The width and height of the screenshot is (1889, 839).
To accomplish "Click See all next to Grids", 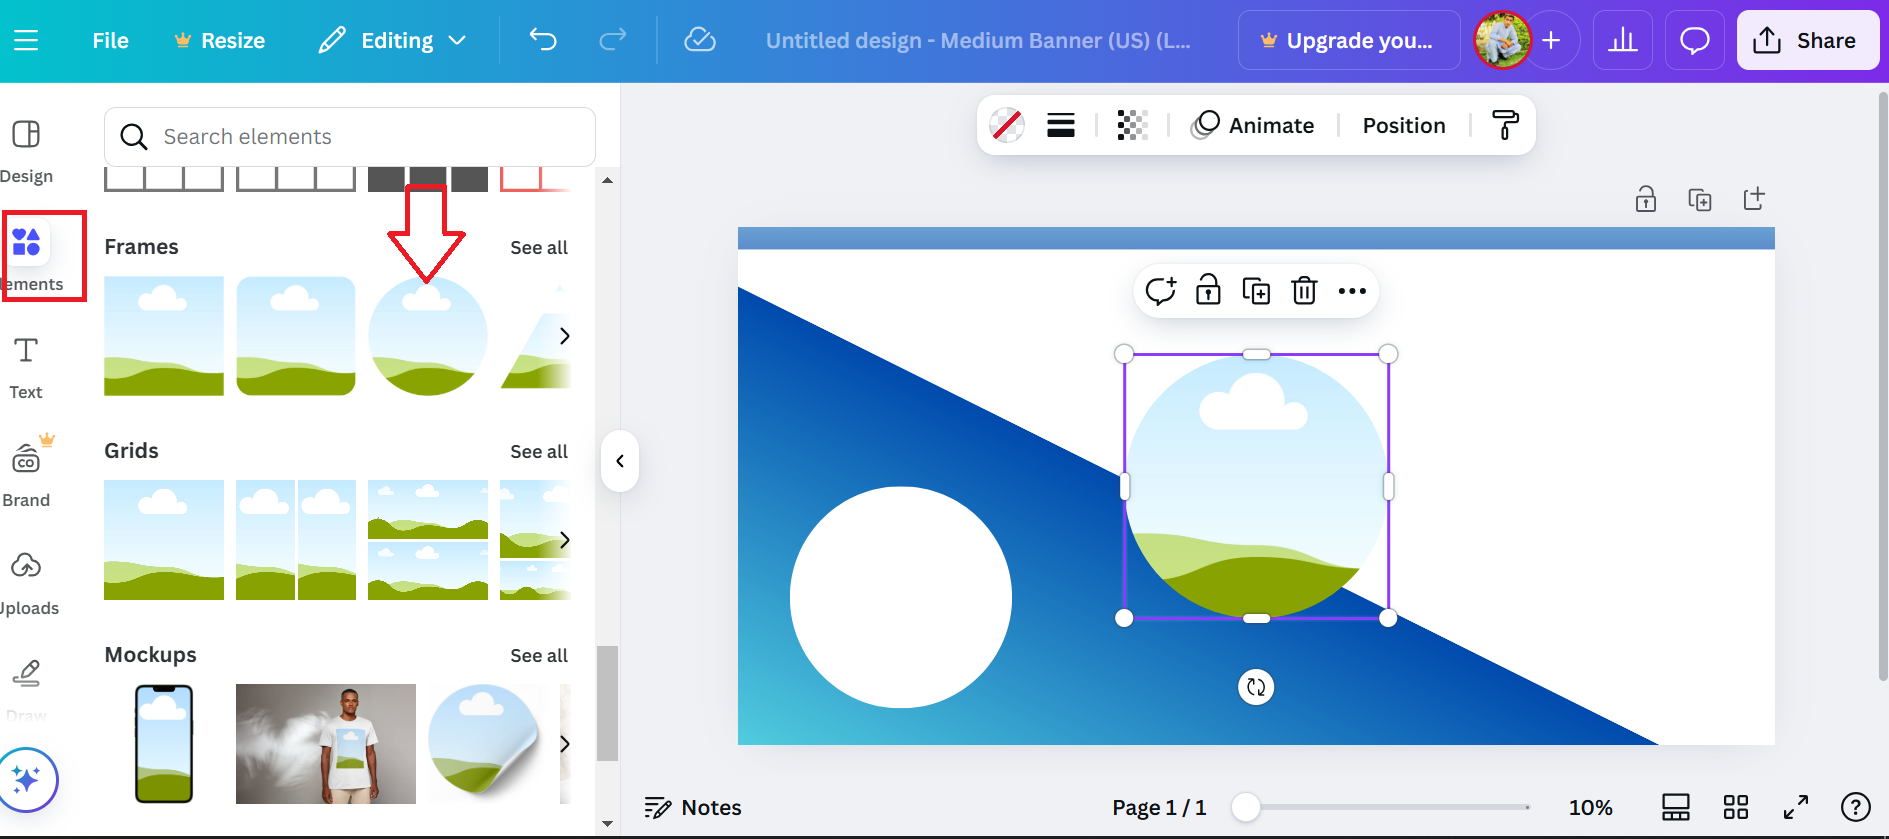I will click(539, 451).
